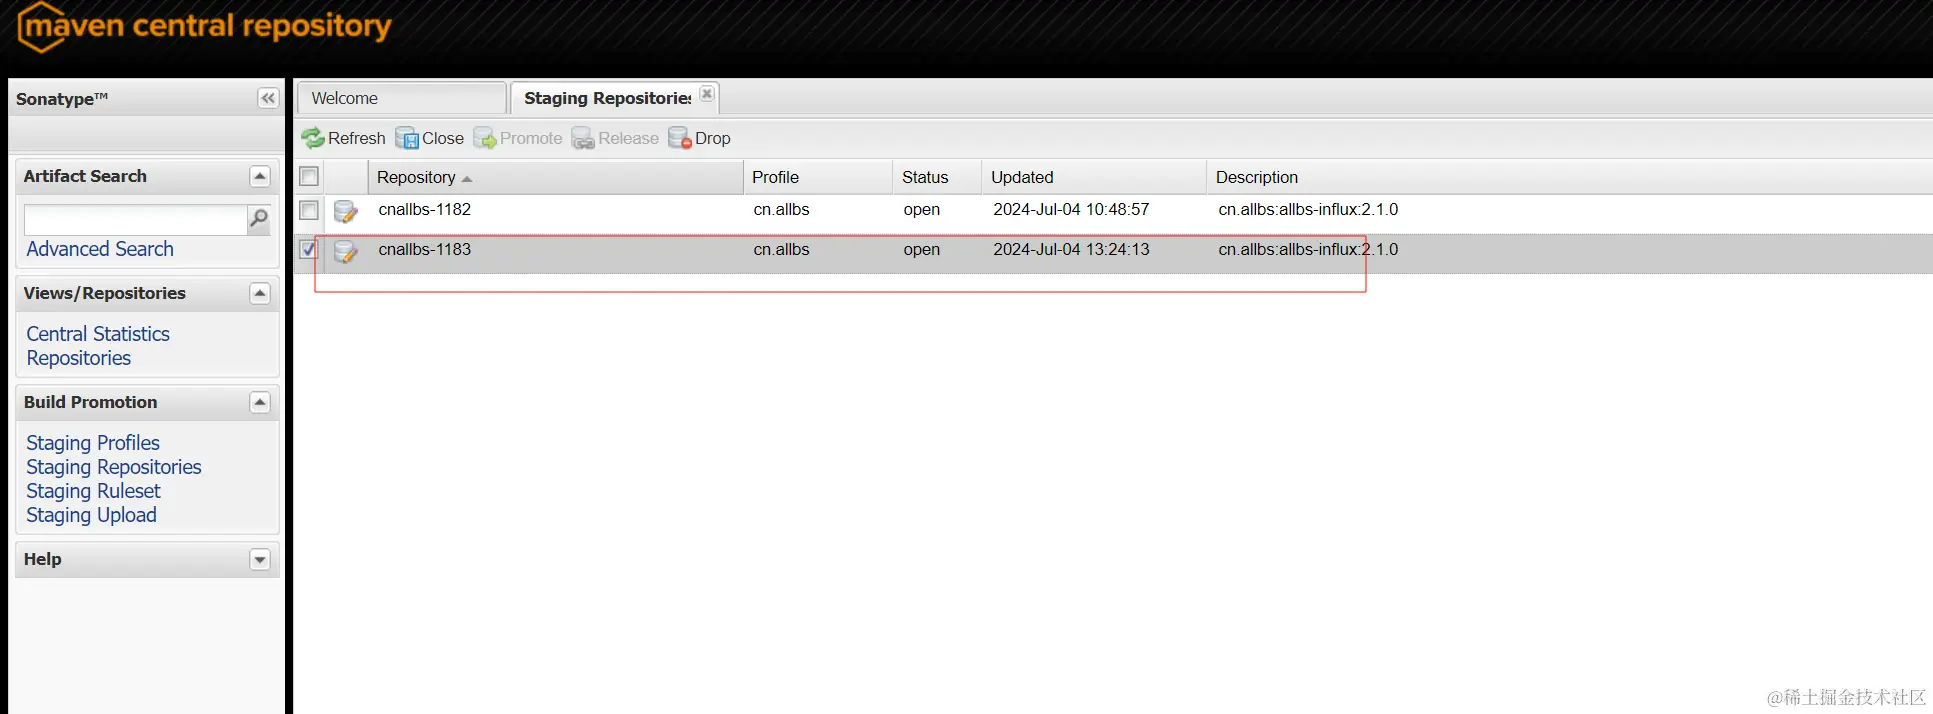Expand the Help panel
1933x714 pixels.
(260, 560)
